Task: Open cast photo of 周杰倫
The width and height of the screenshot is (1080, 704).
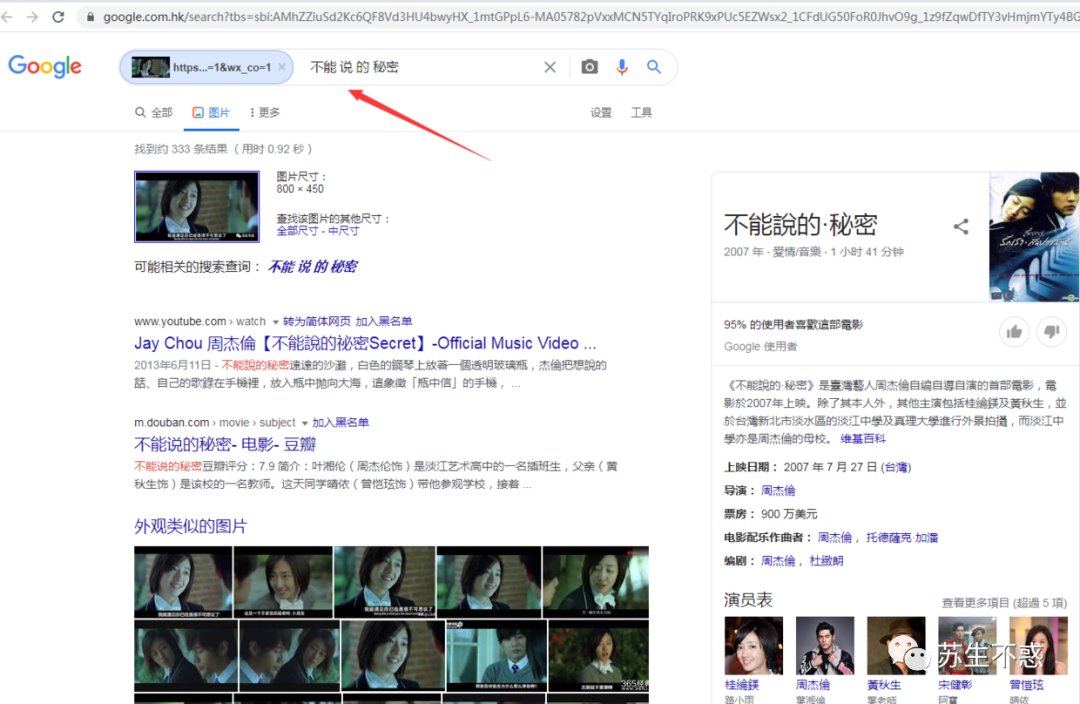Action: (x=824, y=645)
